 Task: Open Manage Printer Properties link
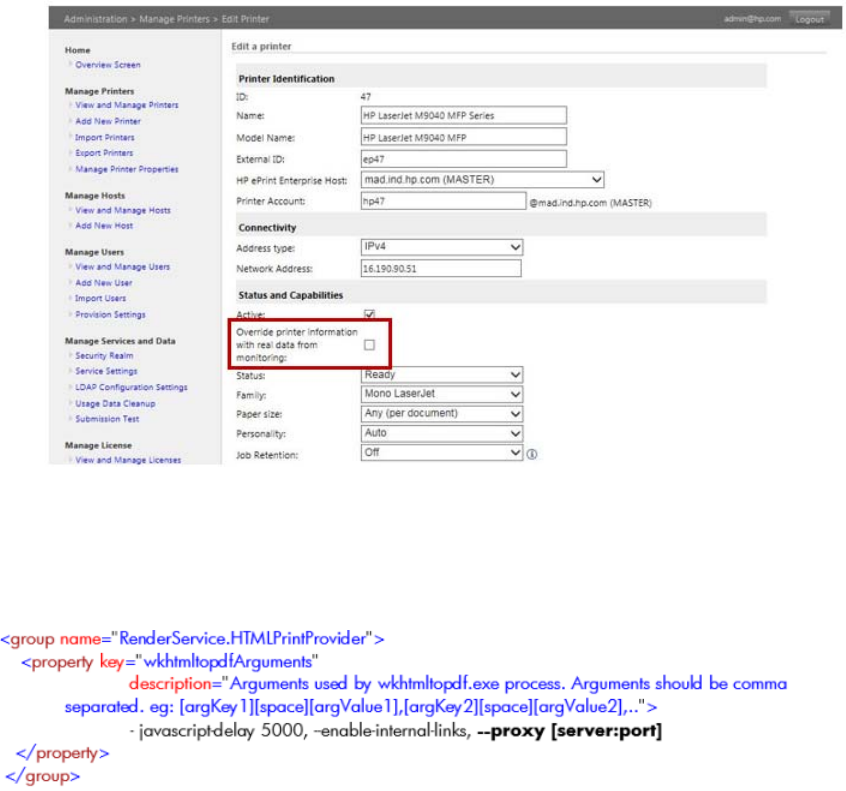point(127,169)
